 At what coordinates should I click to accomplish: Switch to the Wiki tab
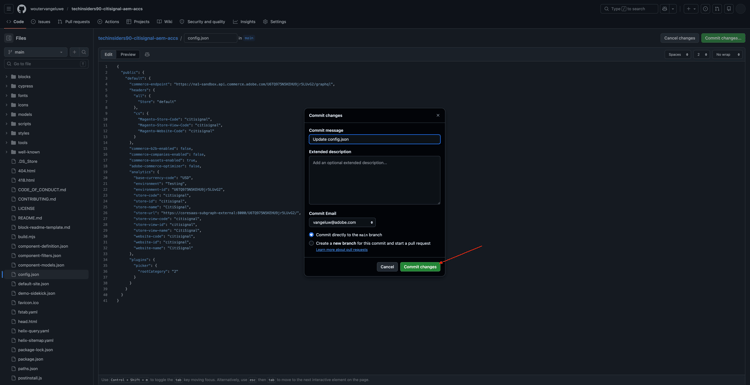click(165, 22)
